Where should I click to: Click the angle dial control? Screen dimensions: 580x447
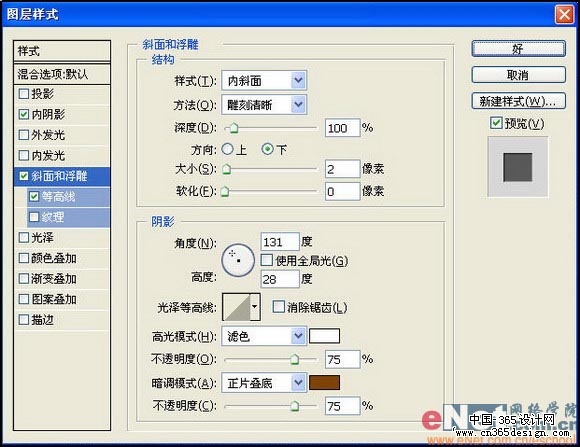pos(238,260)
